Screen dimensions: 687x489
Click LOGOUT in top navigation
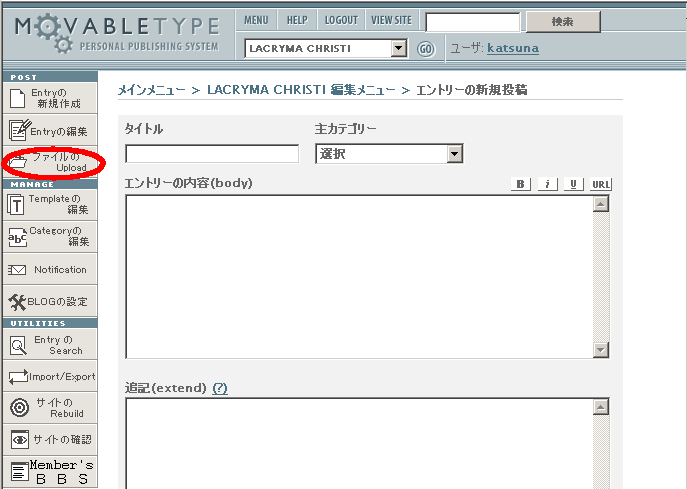click(x=341, y=20)
